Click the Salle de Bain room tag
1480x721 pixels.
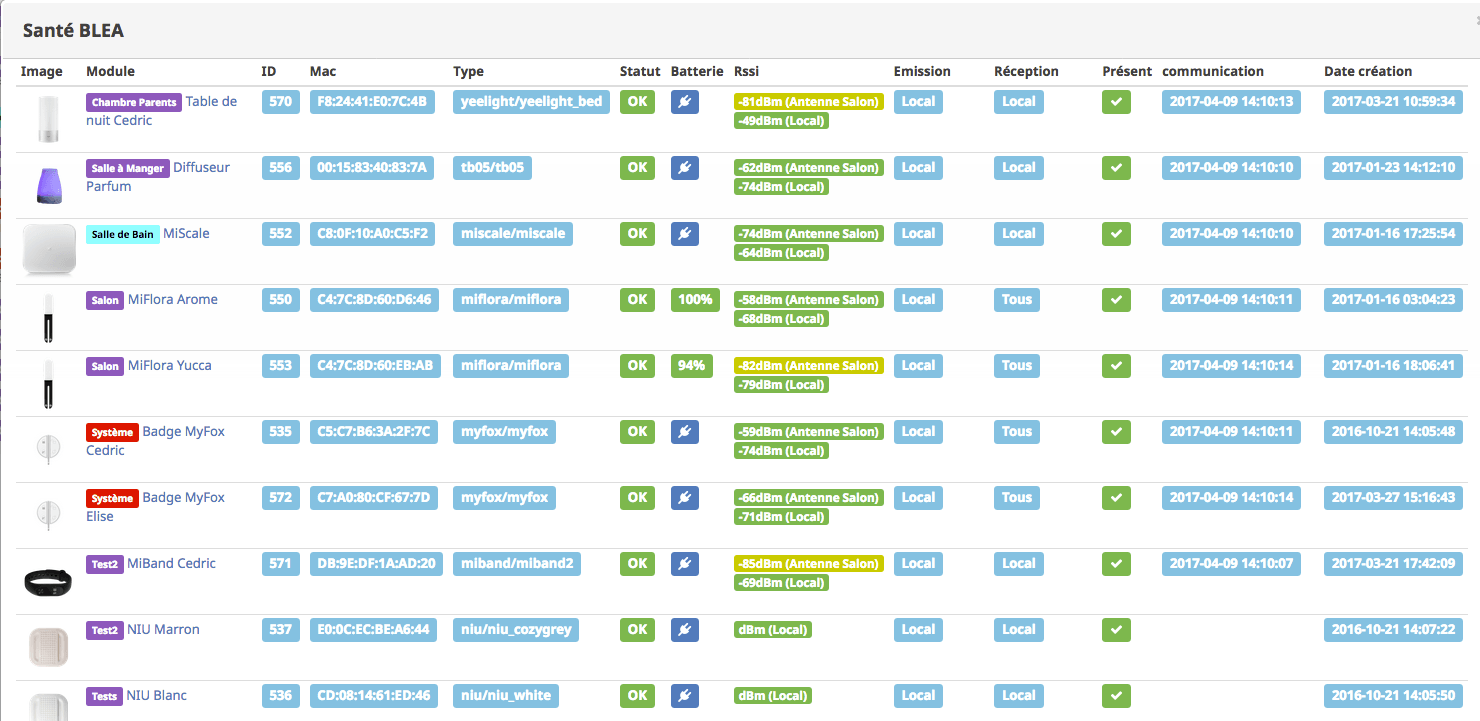point(123,234)
